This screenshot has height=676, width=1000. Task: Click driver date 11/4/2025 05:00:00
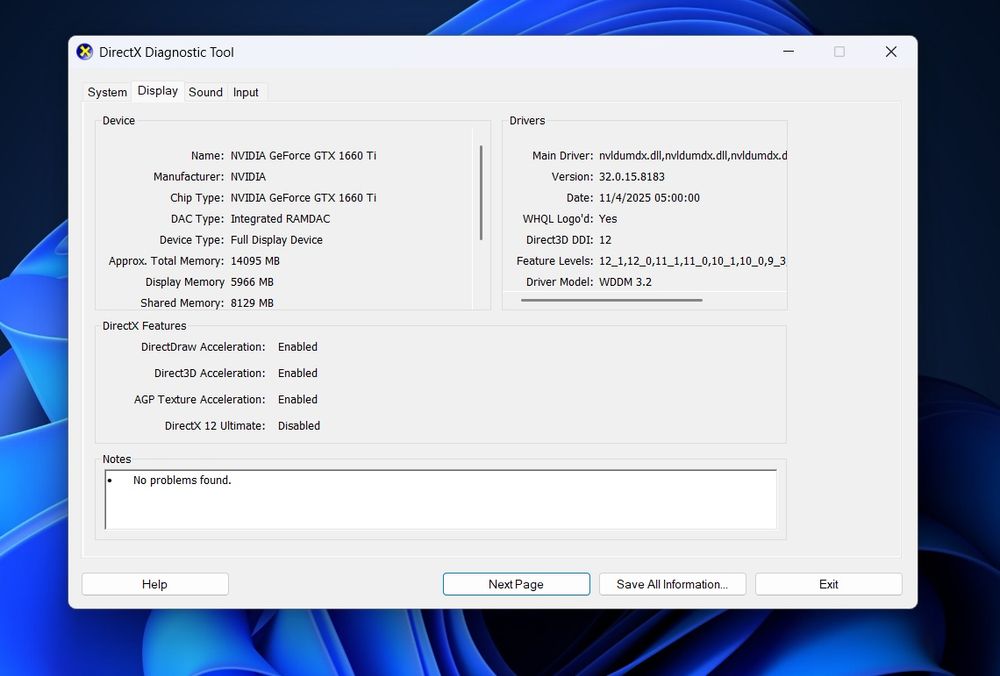[649, 198]
